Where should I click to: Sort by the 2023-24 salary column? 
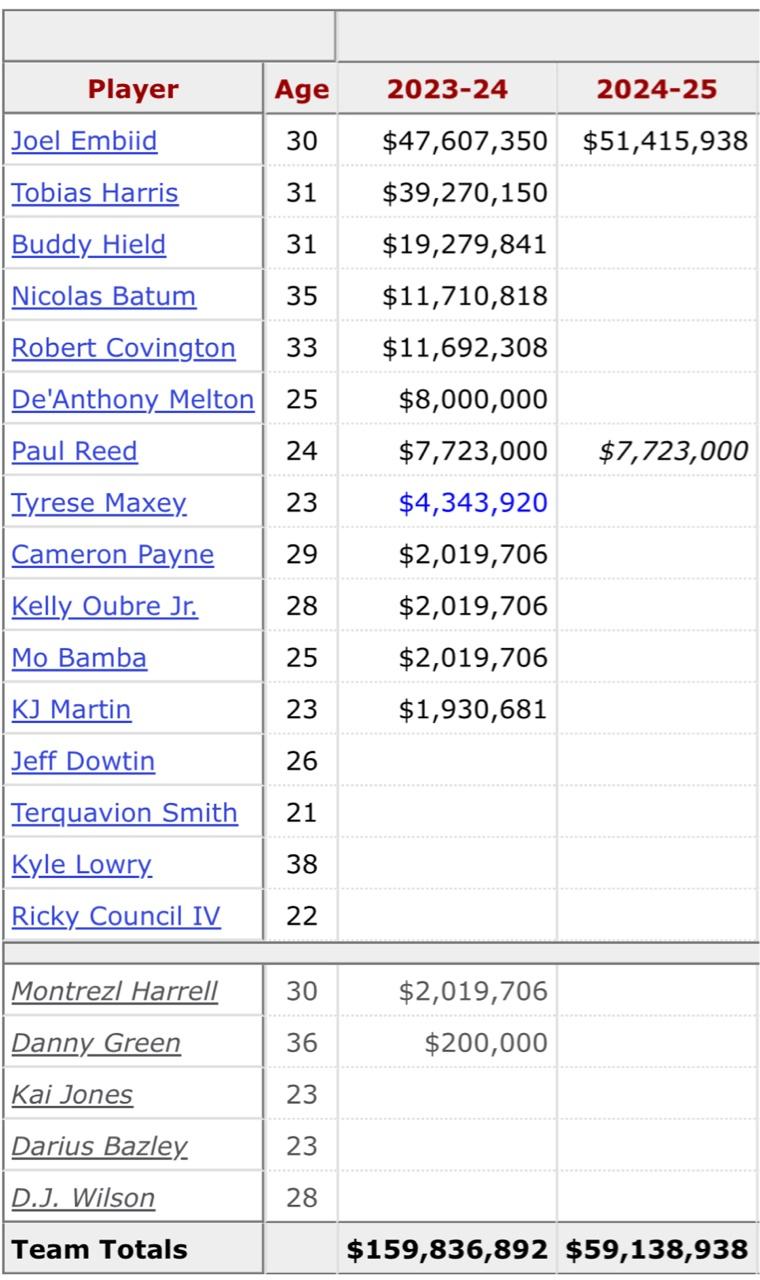click(x=447, y=89)
